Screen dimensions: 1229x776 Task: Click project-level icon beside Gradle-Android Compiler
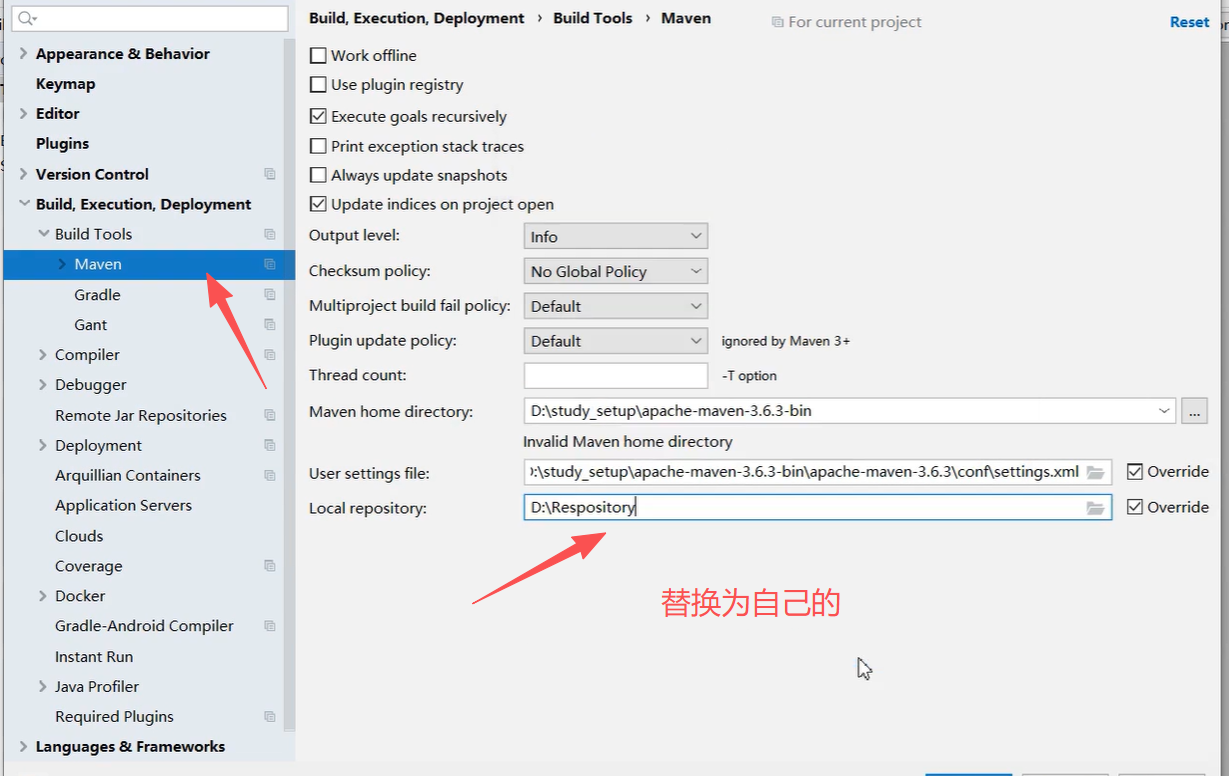[x=270, y=626]
